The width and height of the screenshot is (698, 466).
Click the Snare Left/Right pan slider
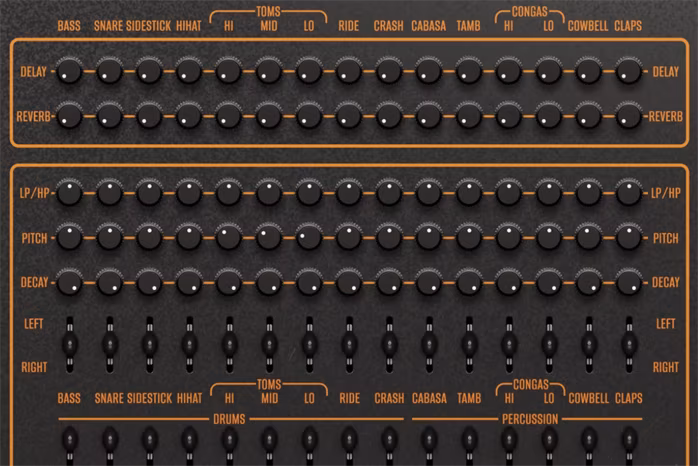(x=109, y=344)
